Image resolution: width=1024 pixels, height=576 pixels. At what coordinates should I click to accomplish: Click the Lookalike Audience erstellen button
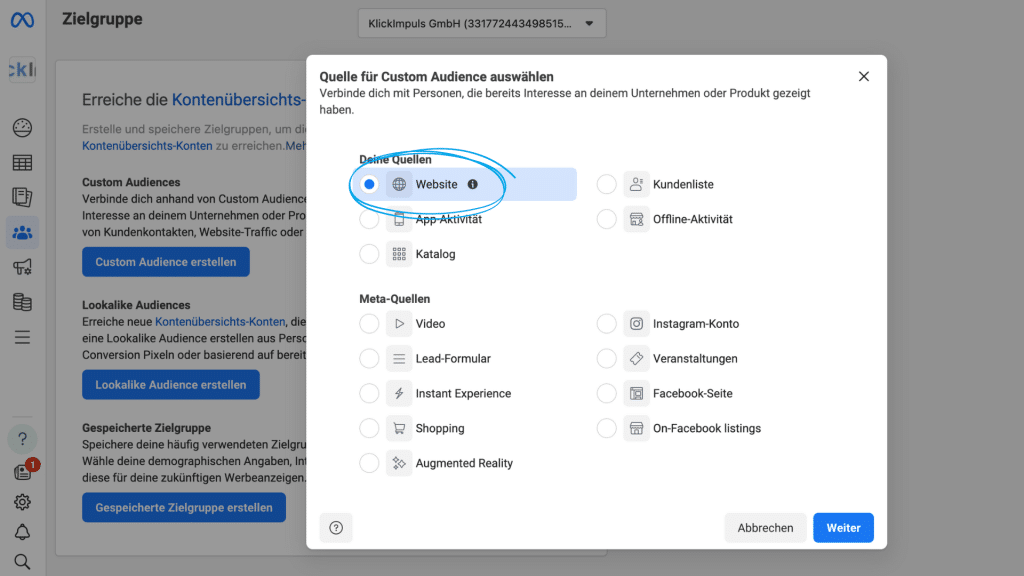pyautogui.click(x=171, y=385)
